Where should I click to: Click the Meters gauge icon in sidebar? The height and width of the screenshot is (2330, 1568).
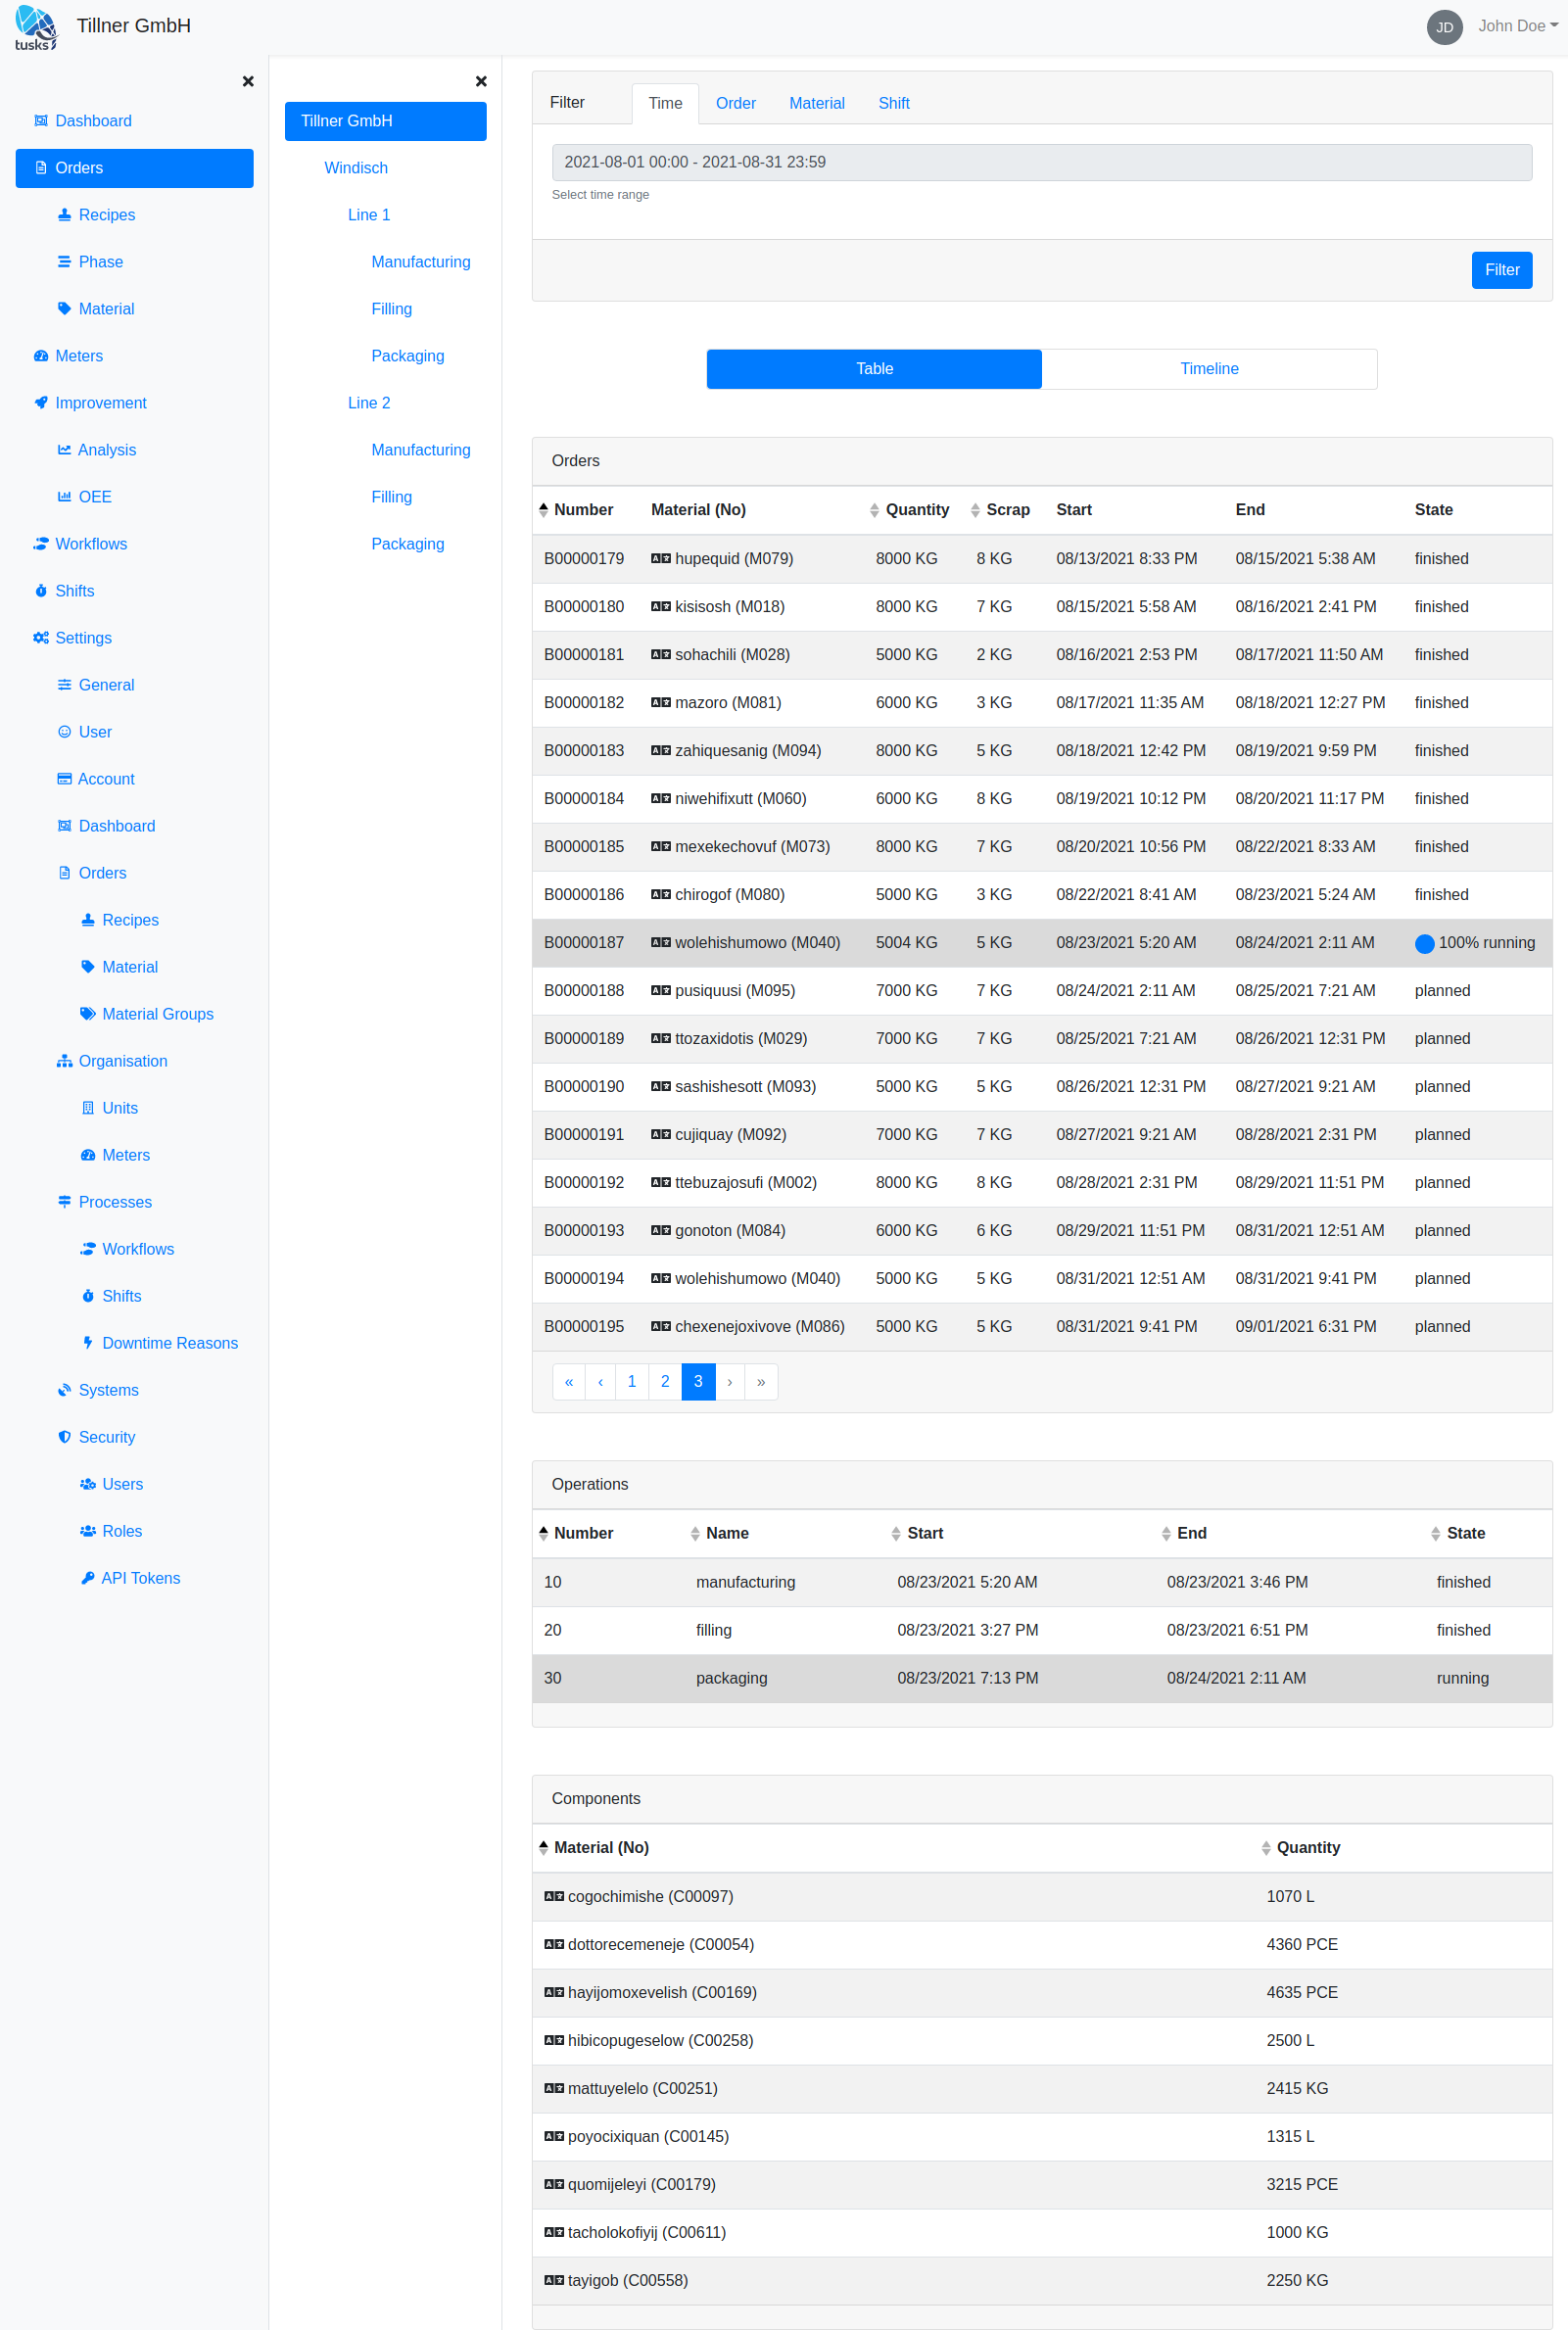(41, 356)
